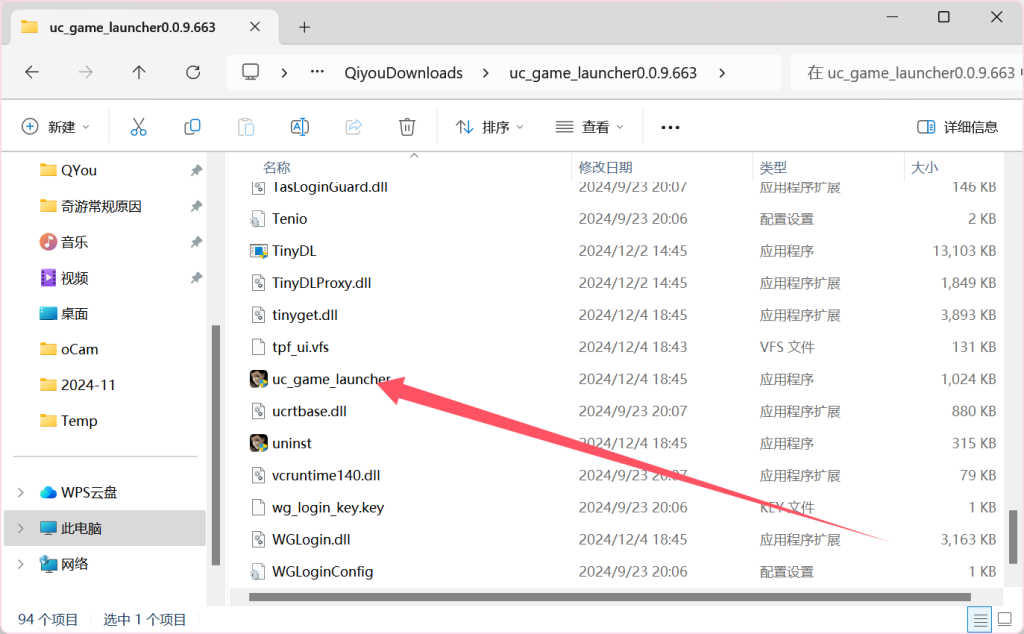Click QiyouDownloads in the address path

(404, 73)
